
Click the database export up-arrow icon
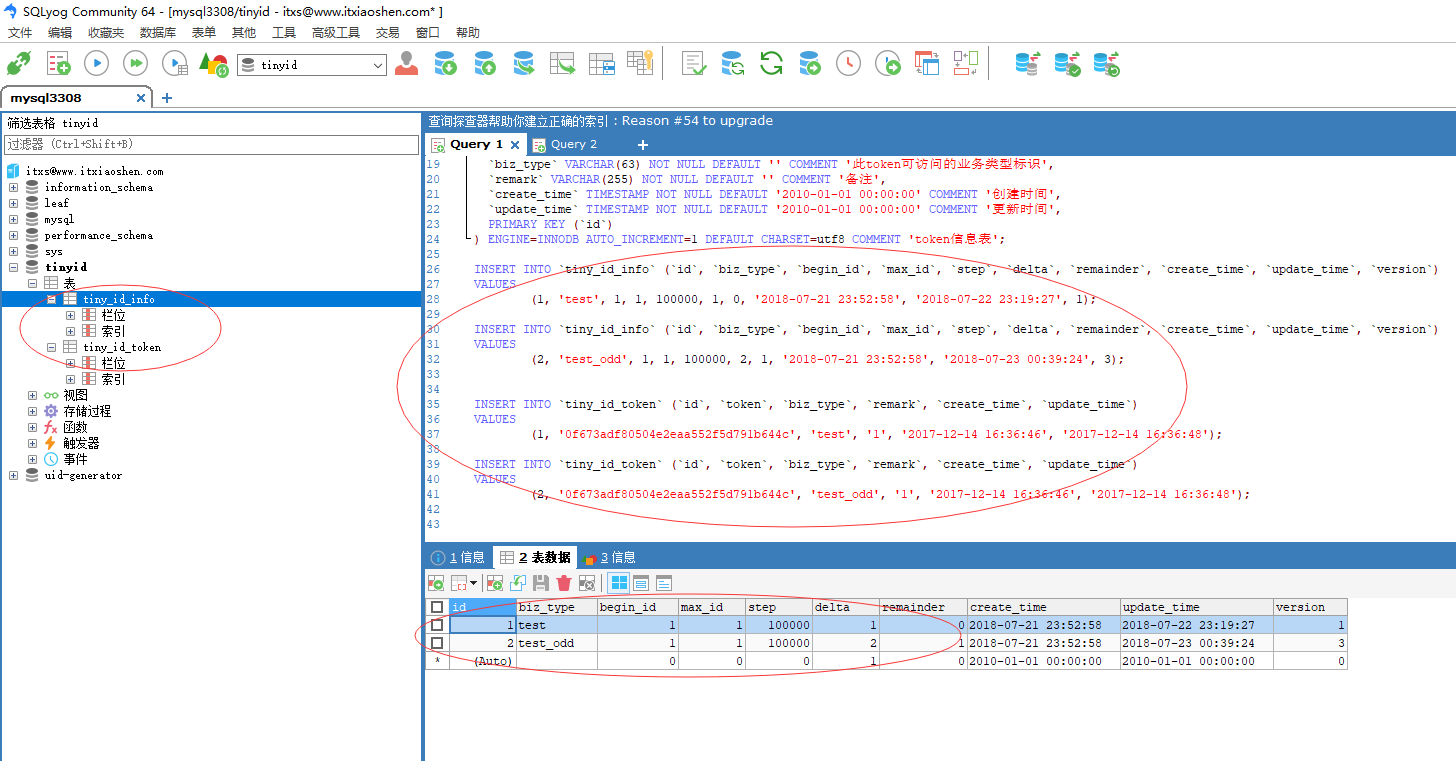(x=485, y=64)
